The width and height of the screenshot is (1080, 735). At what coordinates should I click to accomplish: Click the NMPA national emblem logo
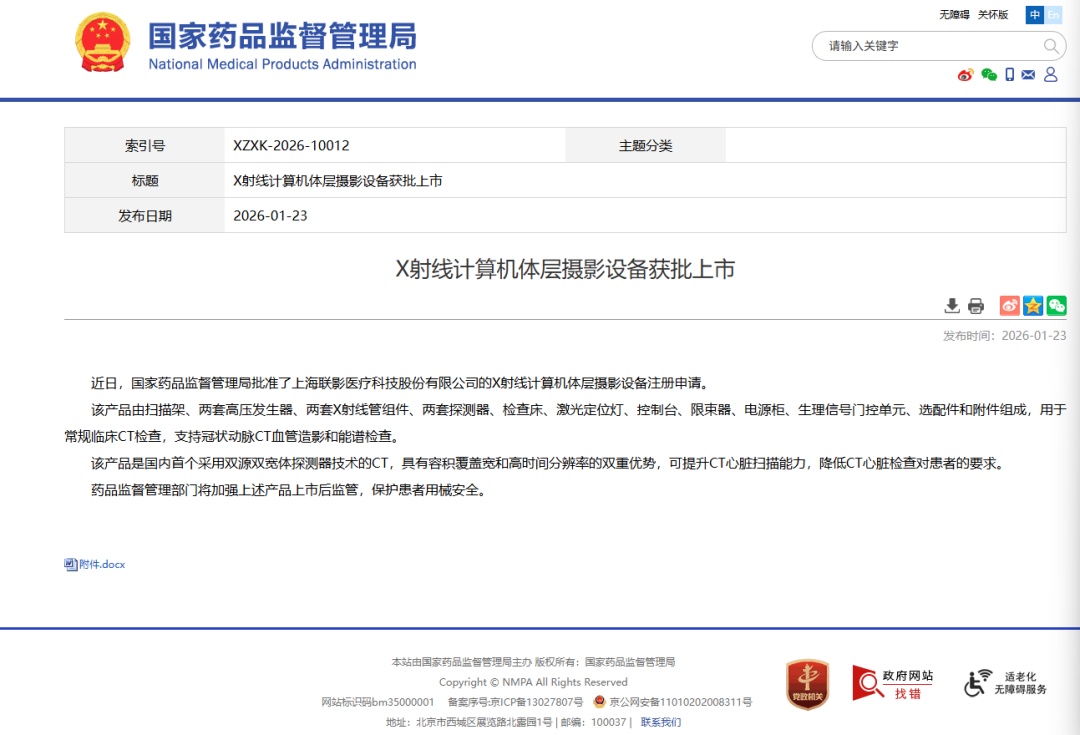pyautogui.click(x=102, y=42)
